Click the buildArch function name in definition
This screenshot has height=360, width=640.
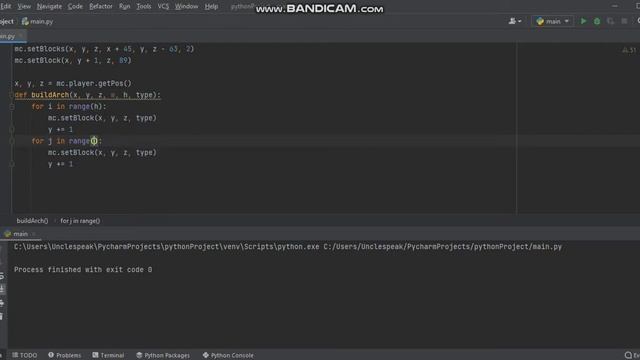click(50, 95)
